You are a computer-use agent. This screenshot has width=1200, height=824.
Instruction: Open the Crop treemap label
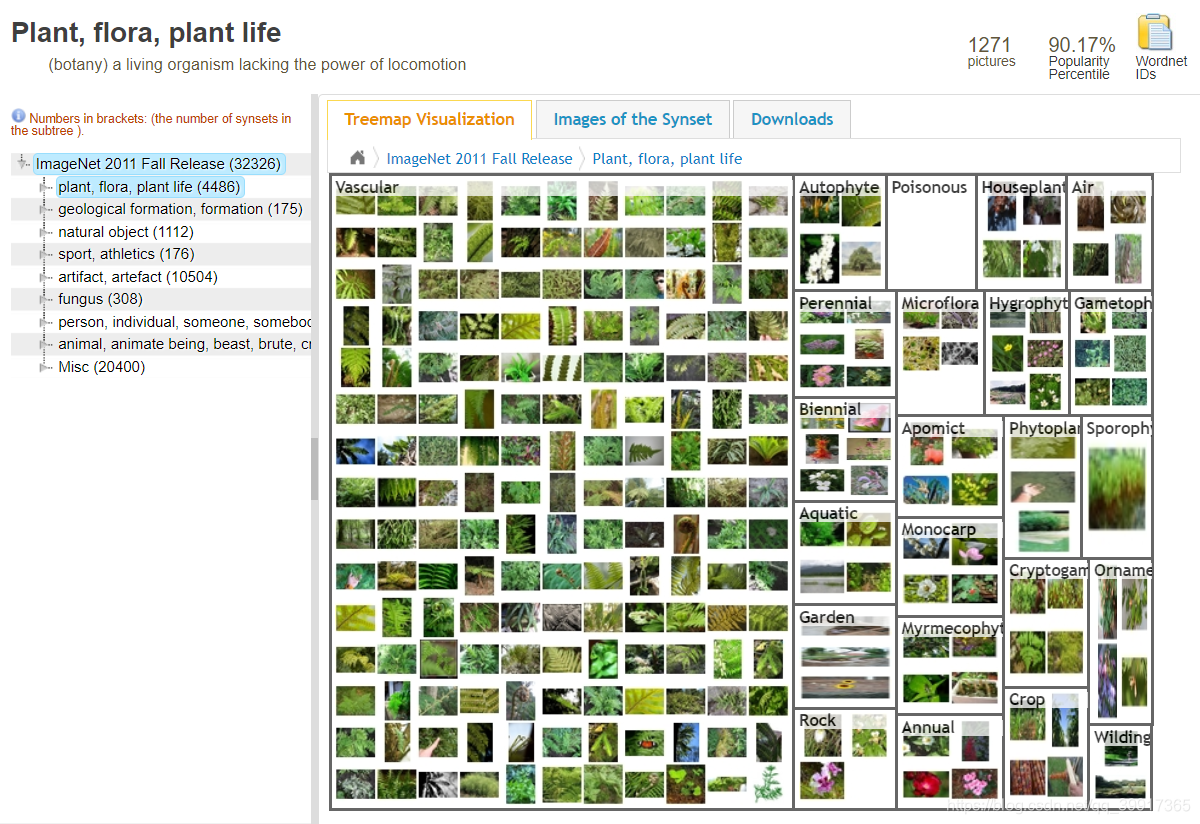click(x=1027, y=699)
